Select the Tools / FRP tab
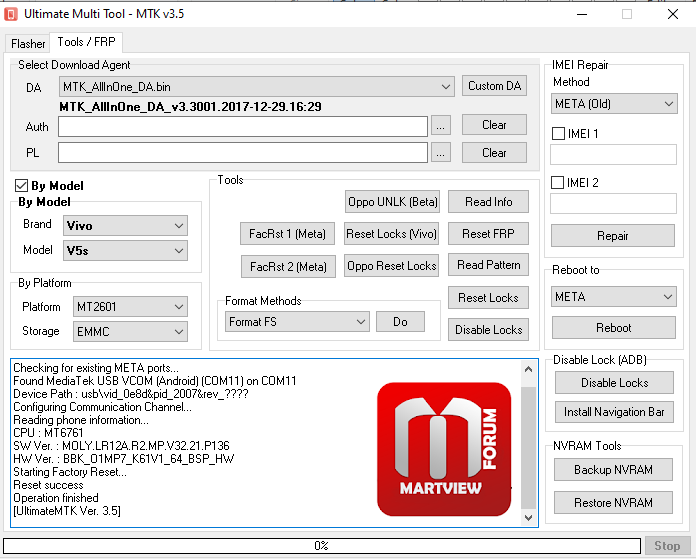The image size is (696, 559). (86, 42)
